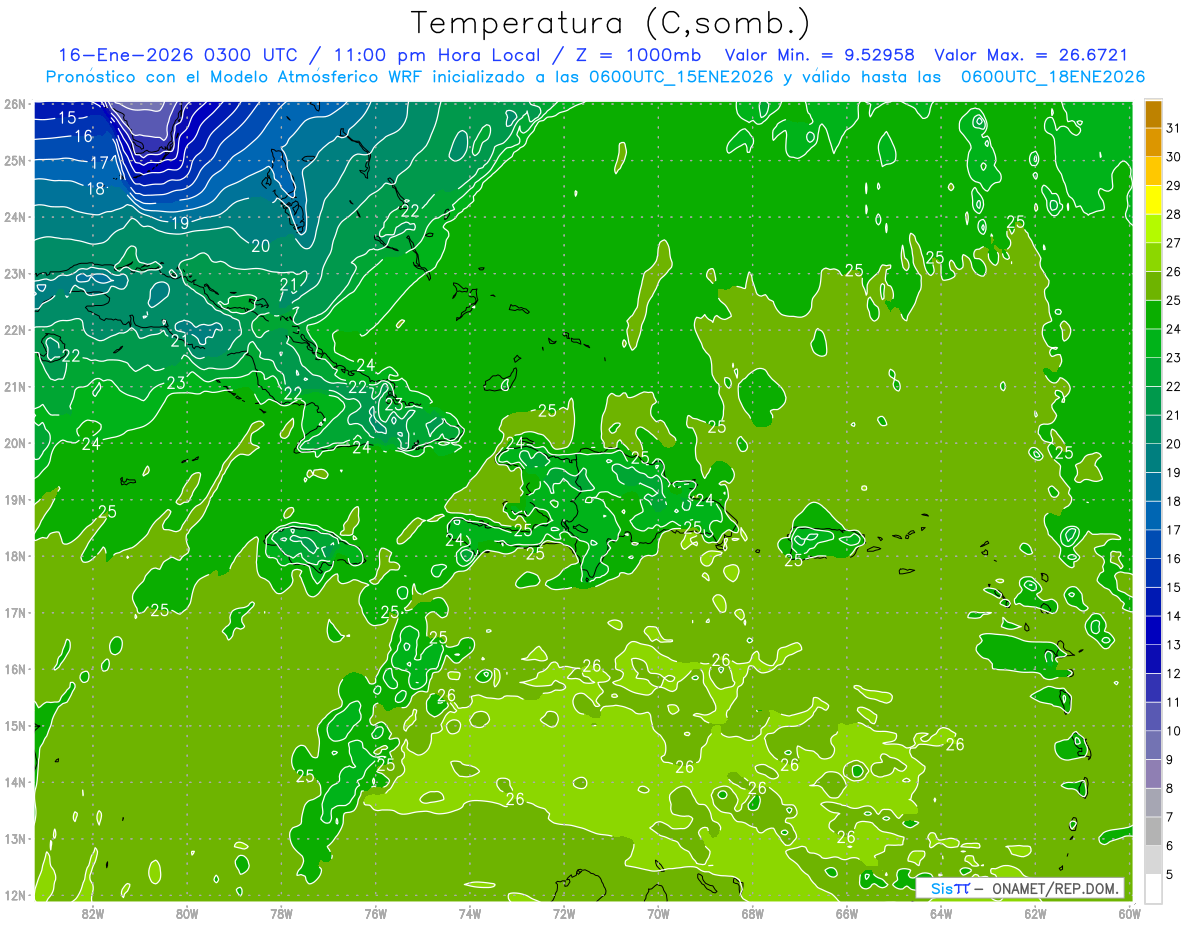
Task: Click the color scale label "13"
Action: [x=1173, y=645]
